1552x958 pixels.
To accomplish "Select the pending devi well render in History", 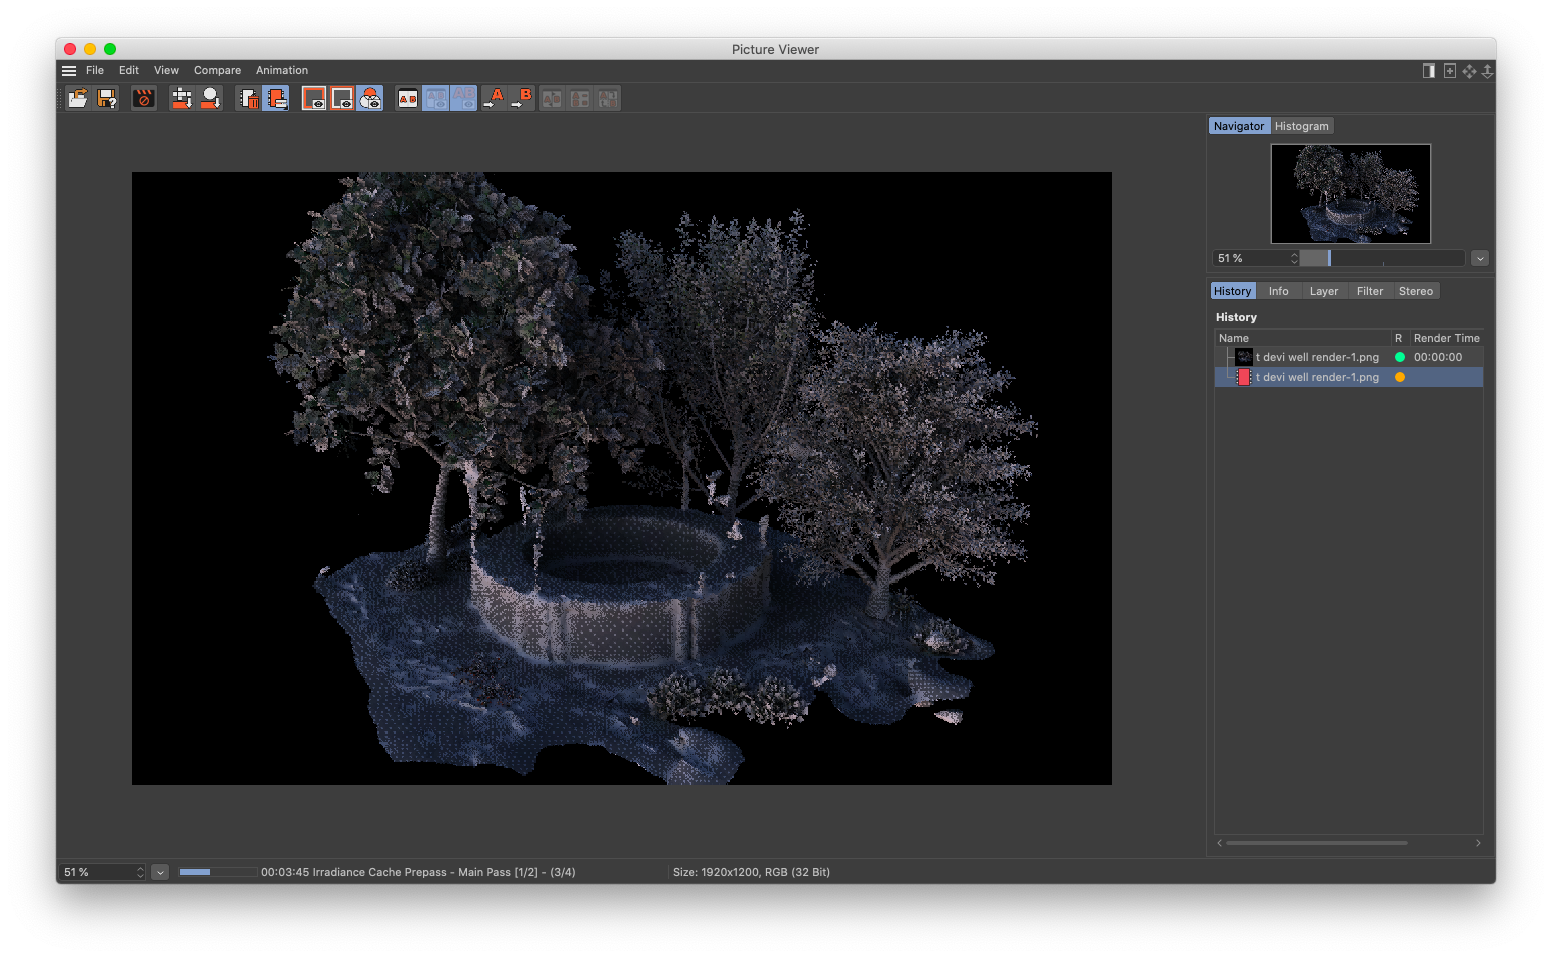I will 1317,377.
